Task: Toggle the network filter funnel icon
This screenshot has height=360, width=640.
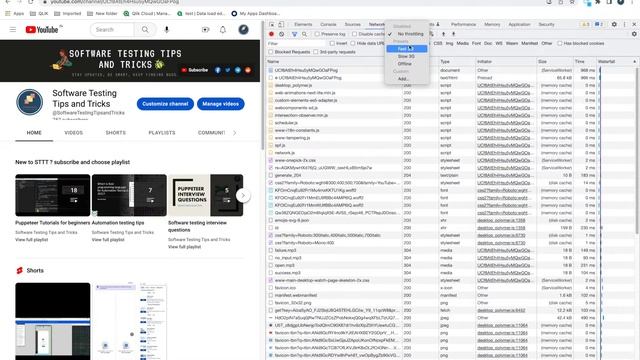Action: pos(294,34)
